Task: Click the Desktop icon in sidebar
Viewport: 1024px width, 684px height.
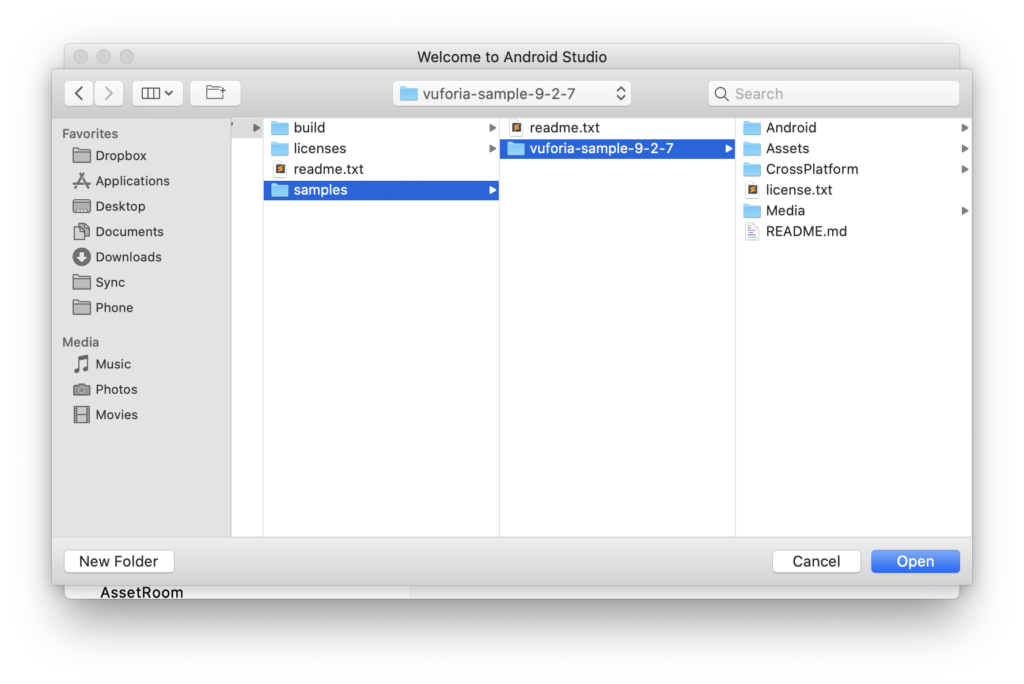Action: click(82, 206)
